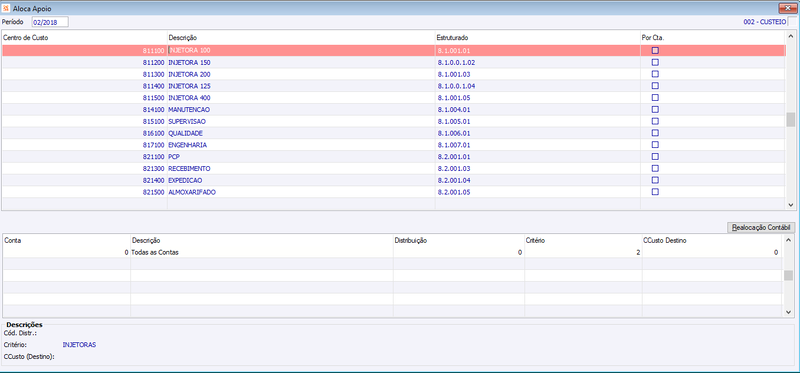Toggle Por Cta. checkbox for QUALIDADE
Screen dimensions: 800x373
[655, 133]
